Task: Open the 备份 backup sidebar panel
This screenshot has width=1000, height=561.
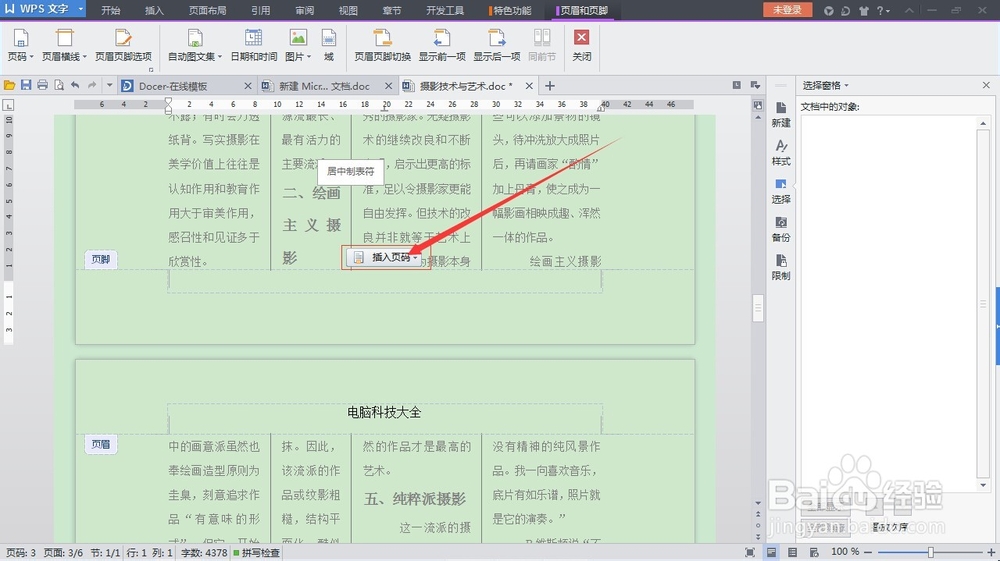Action: coord(781,230)
